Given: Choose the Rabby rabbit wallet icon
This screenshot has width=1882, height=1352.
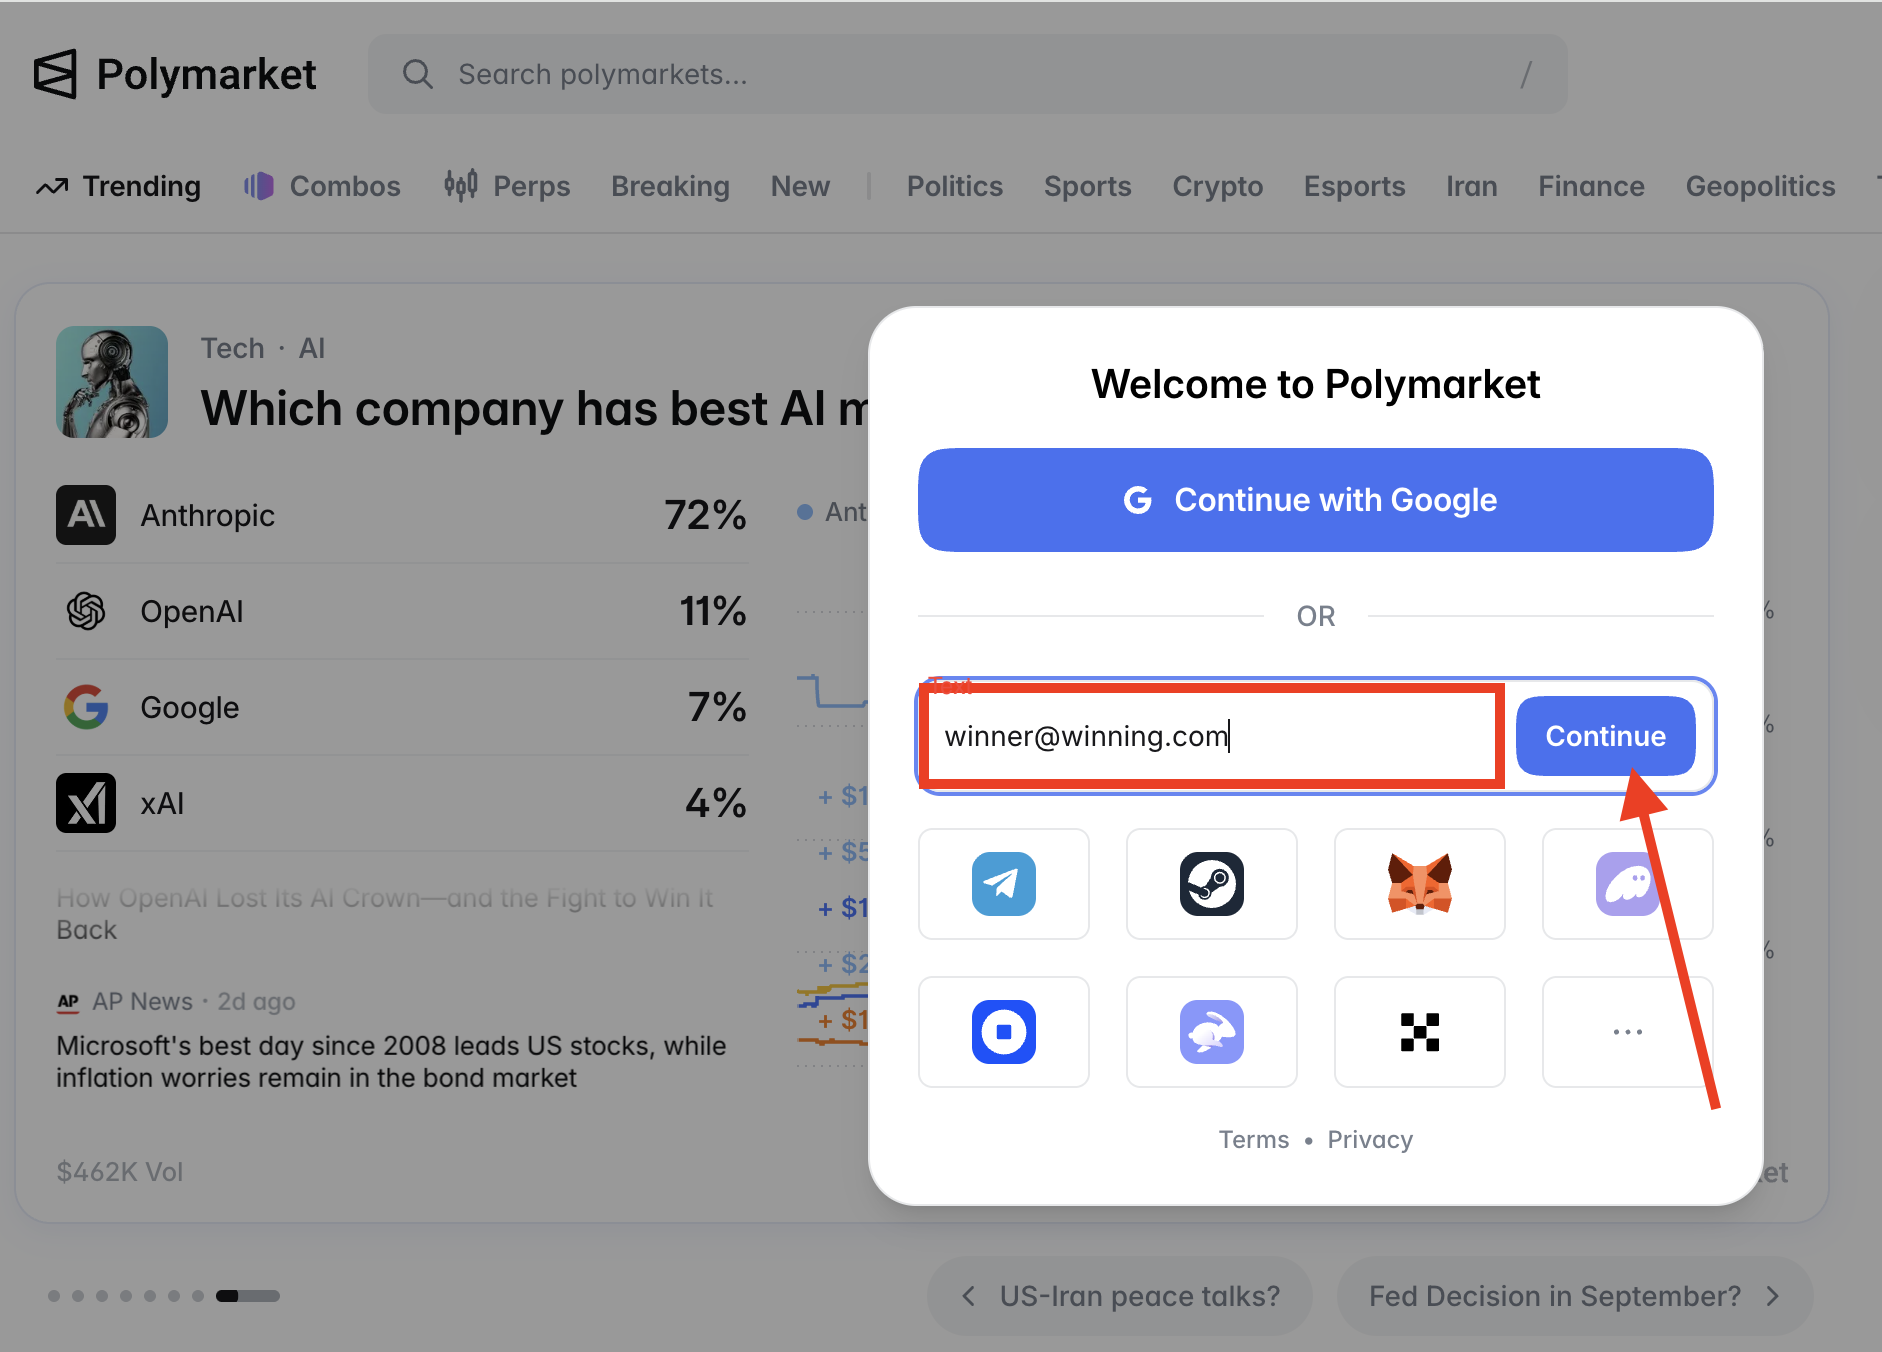Looking at the screenshot, I should coord(1212,1032).
